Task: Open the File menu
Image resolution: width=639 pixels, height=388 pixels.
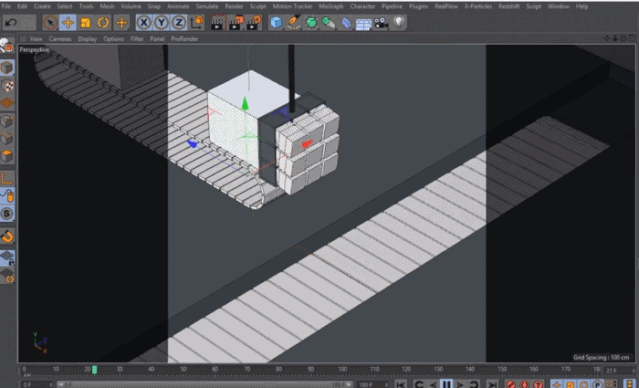Action: pyautogui.click(x=6, y=6)
